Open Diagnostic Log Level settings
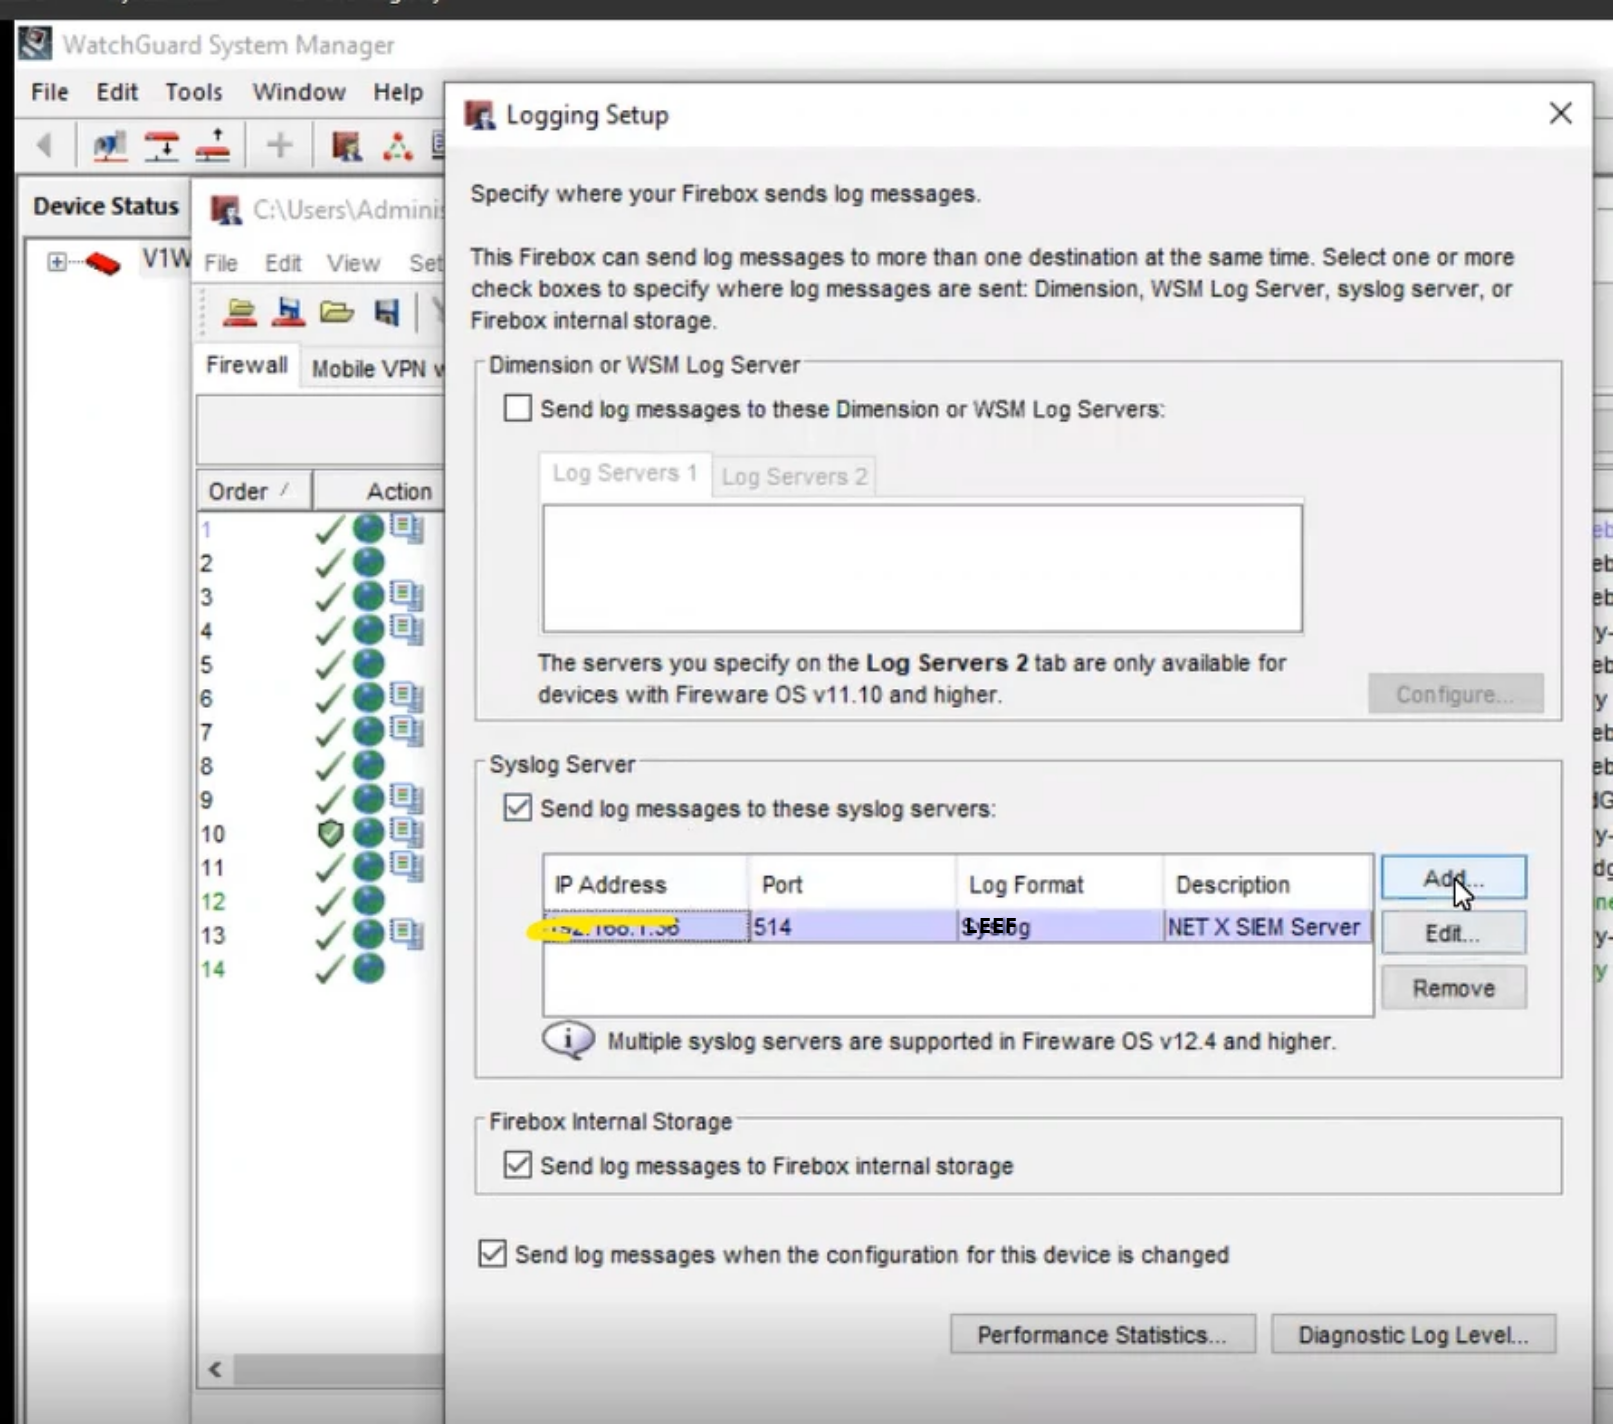This screenshot has width=1613, height=1424. pyautogui.click(x=1413, y=1334)
